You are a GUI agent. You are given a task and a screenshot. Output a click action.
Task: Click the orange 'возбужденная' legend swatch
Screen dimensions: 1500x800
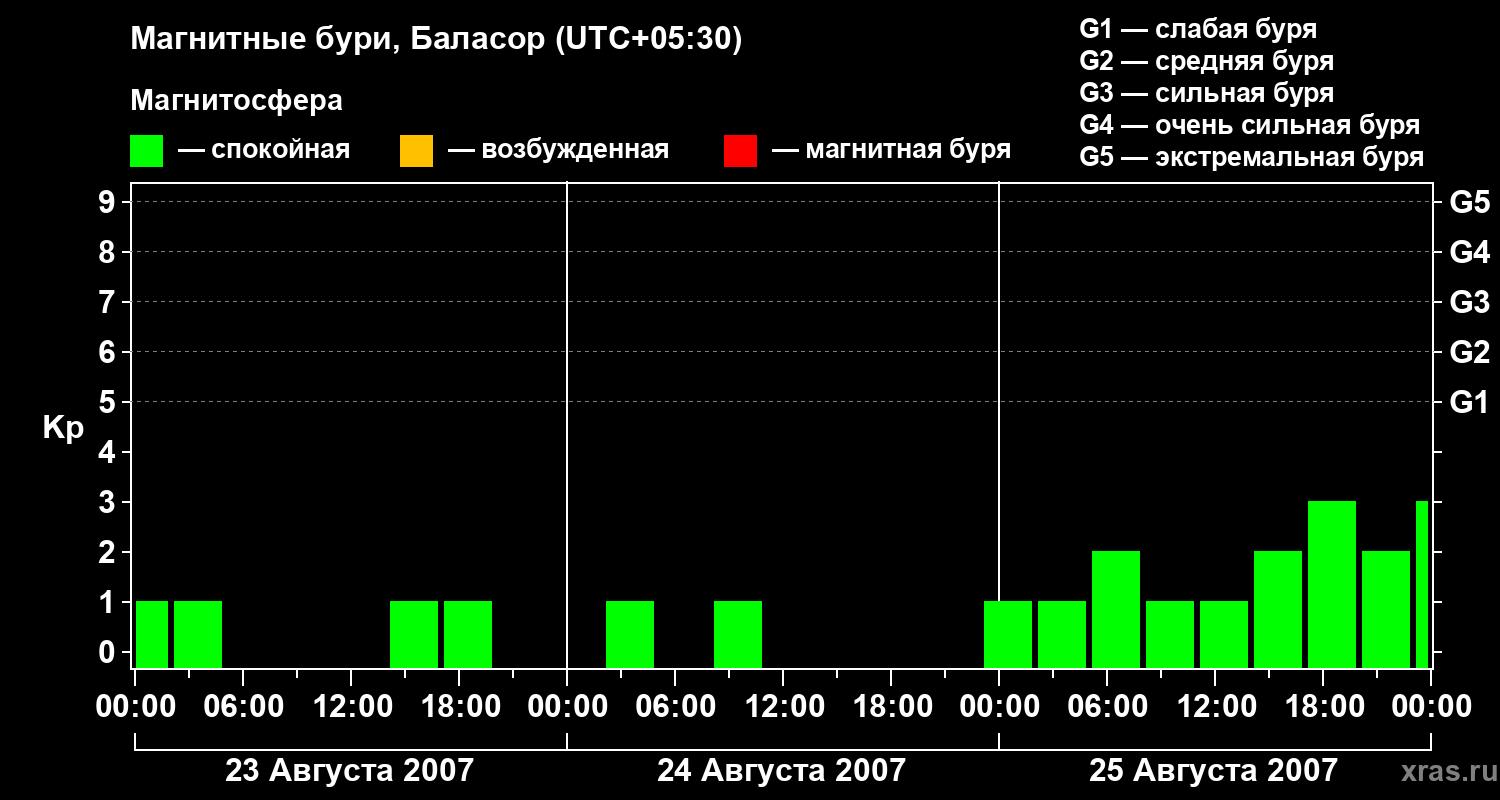click(416, 151)
